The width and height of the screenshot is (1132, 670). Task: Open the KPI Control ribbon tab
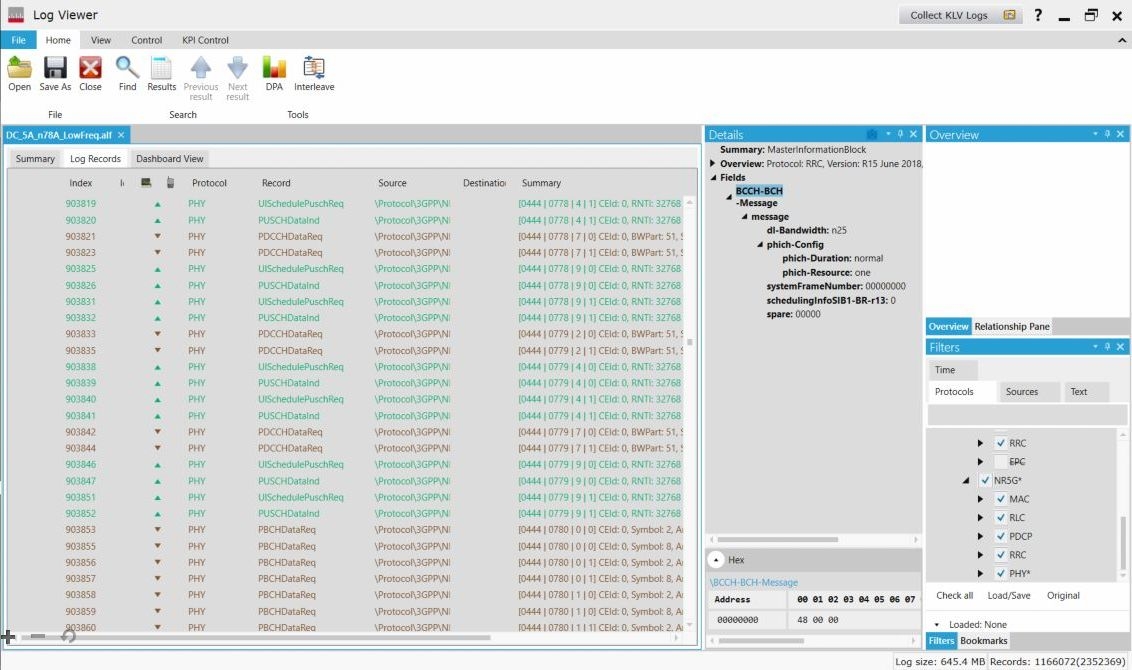point(205,40)
